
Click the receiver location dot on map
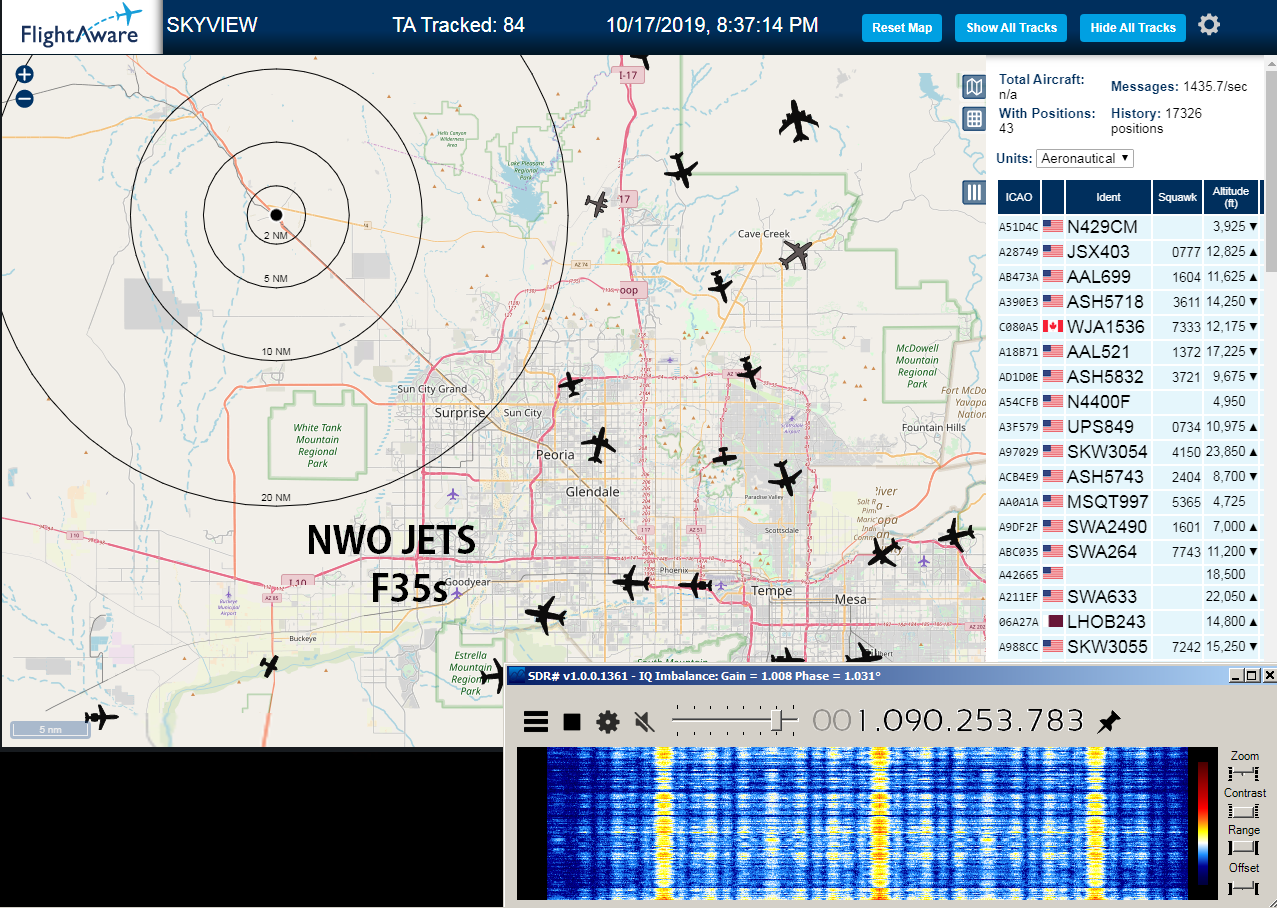(276, 214)
